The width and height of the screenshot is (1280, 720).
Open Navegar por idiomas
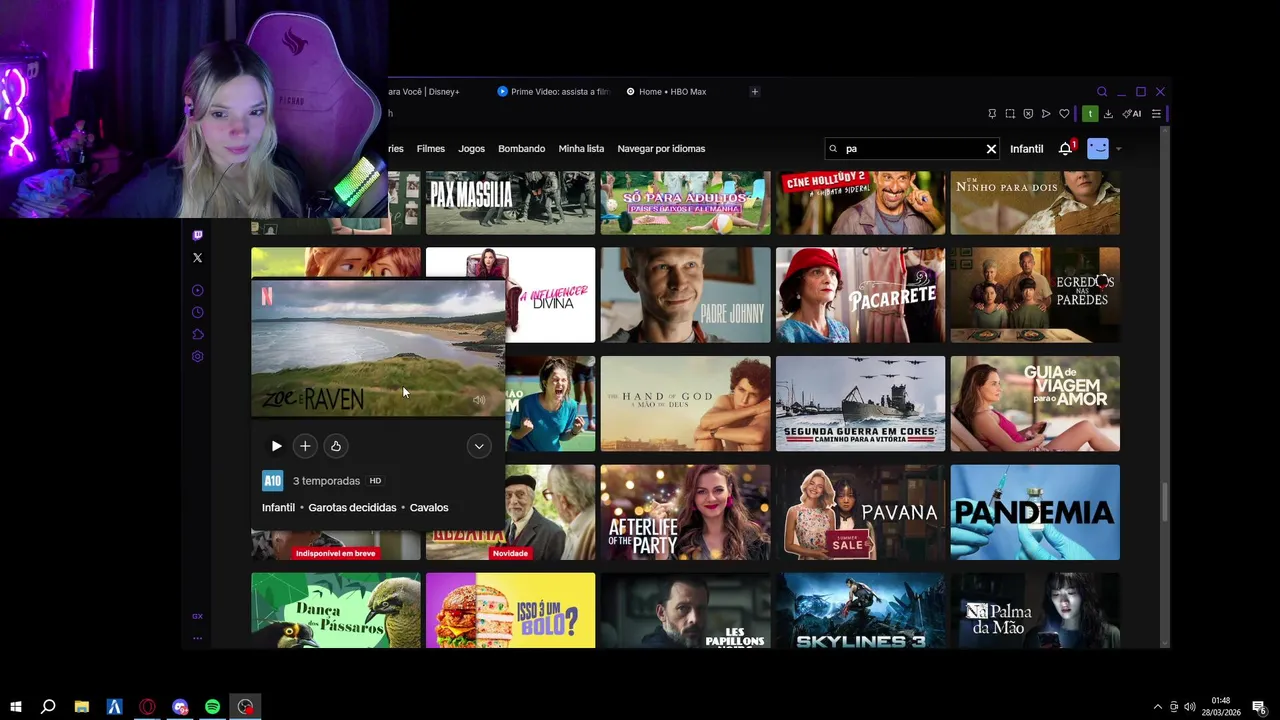[x=661, y=148]
